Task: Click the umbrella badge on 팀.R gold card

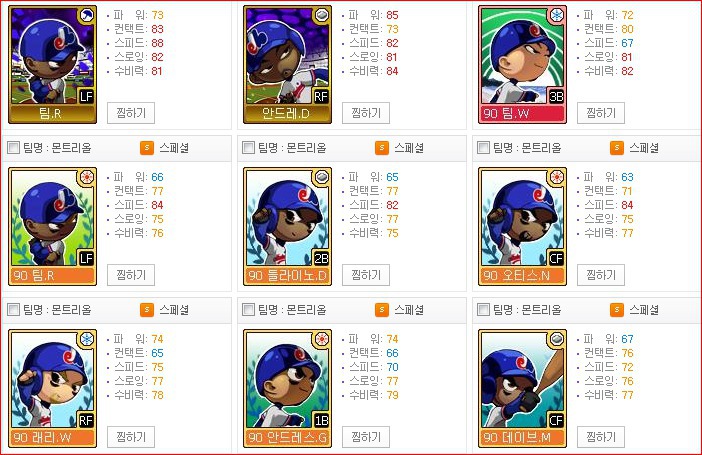Action: click(x=86, y=16)
